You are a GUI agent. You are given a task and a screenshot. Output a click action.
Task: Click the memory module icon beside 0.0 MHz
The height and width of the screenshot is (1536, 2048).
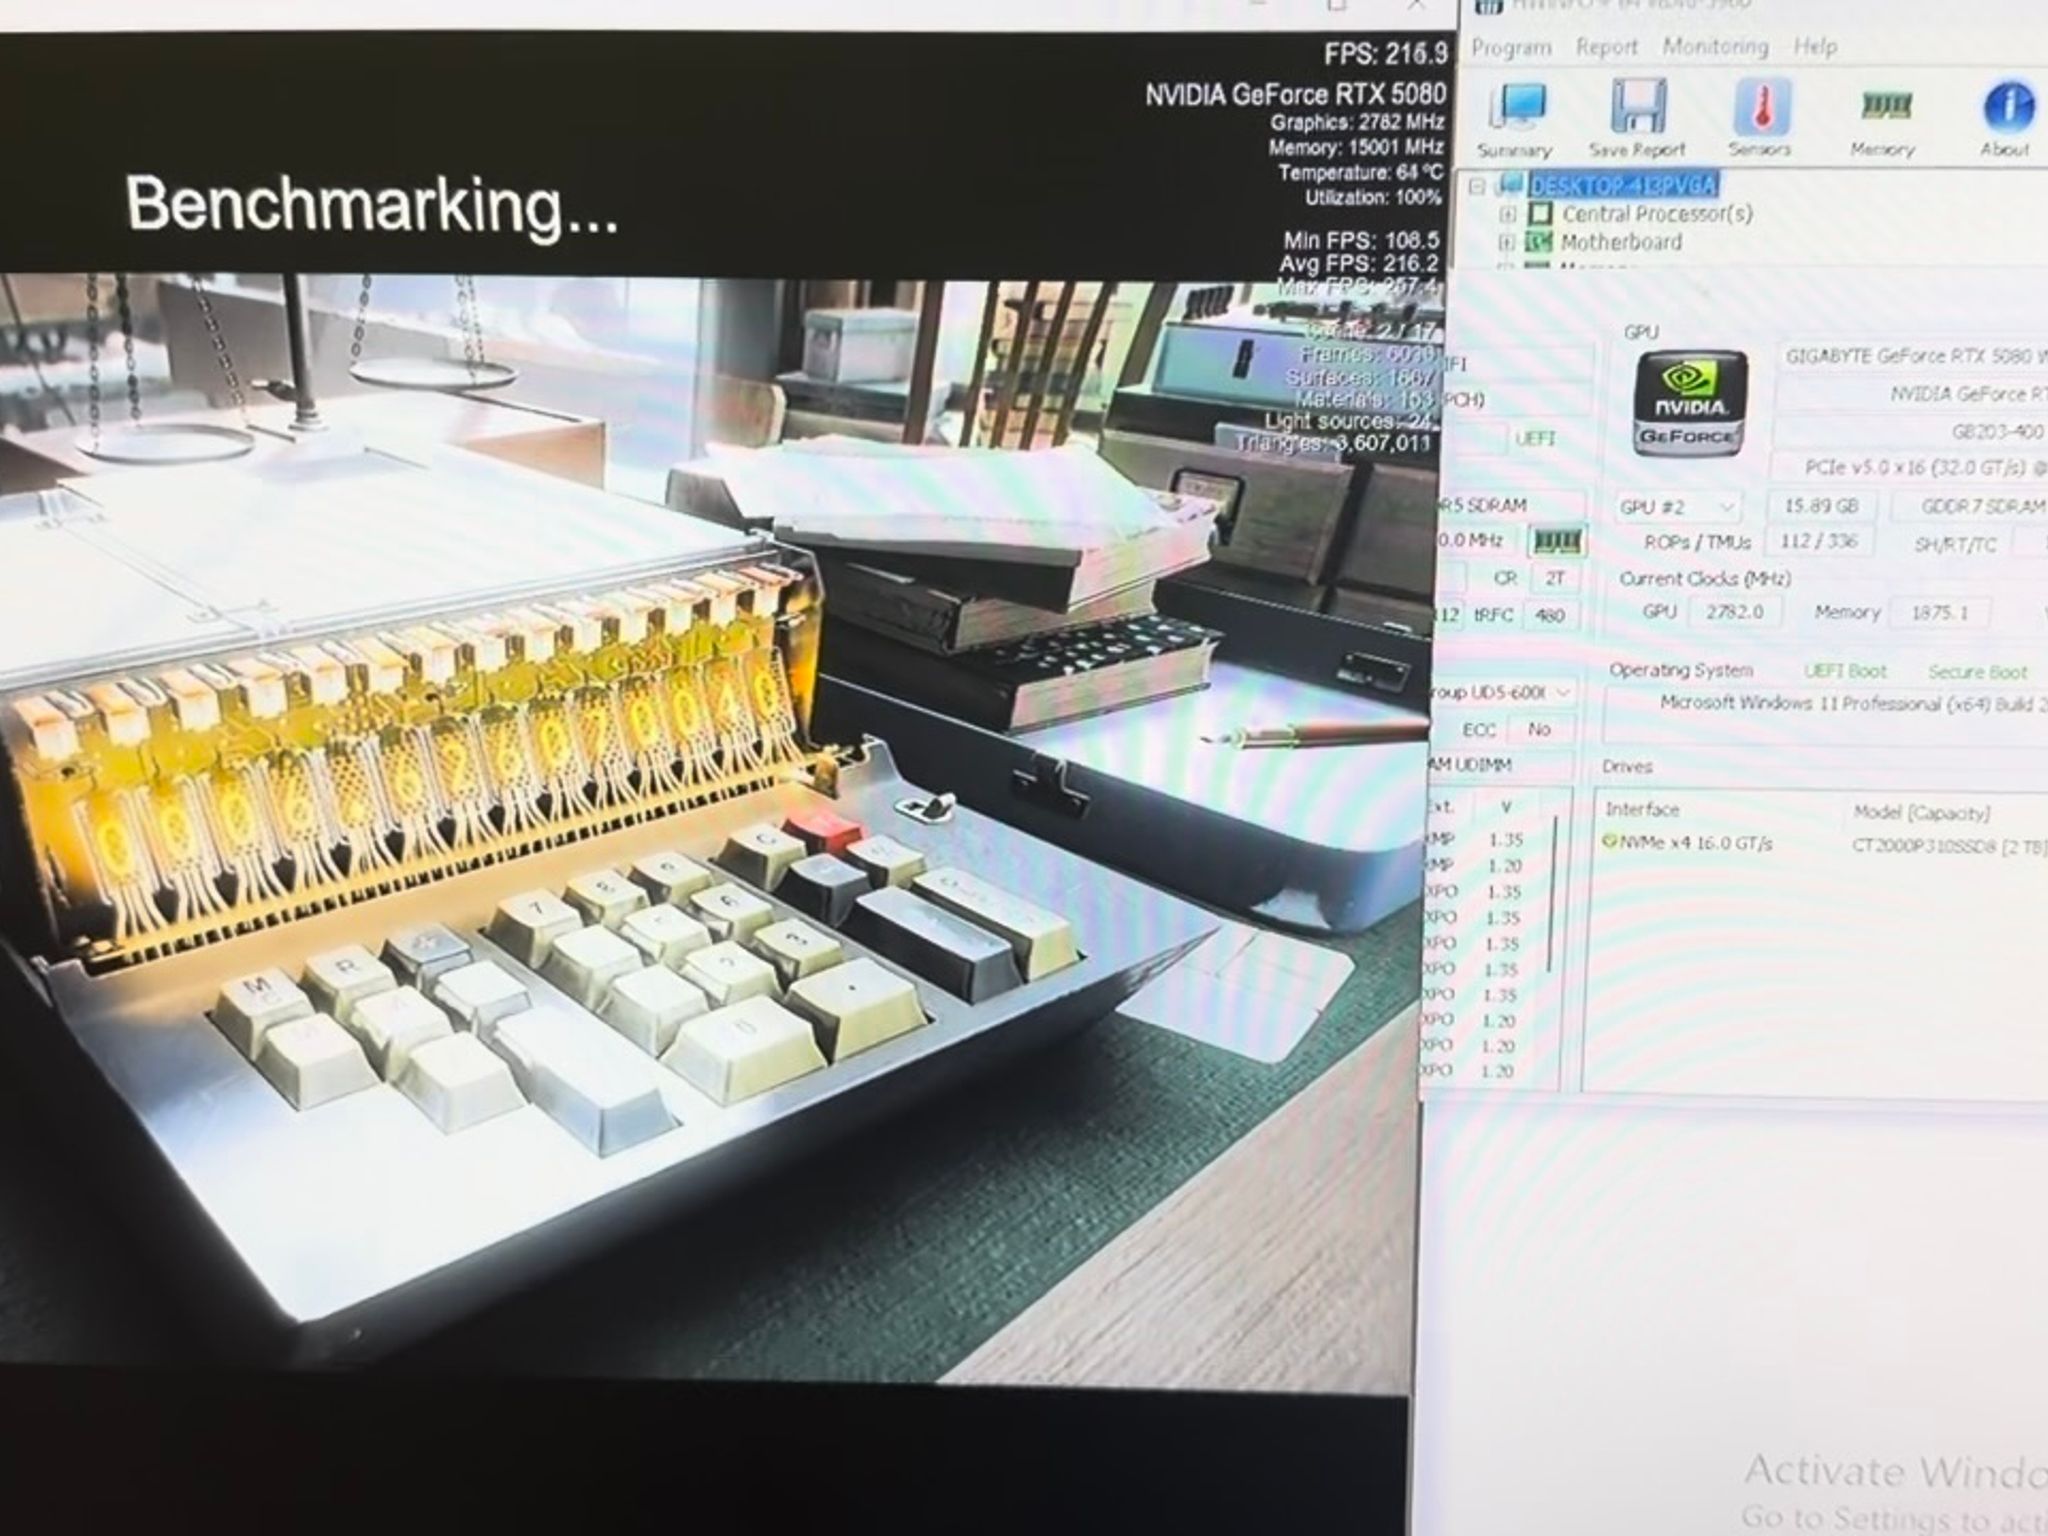[1557, 541]
